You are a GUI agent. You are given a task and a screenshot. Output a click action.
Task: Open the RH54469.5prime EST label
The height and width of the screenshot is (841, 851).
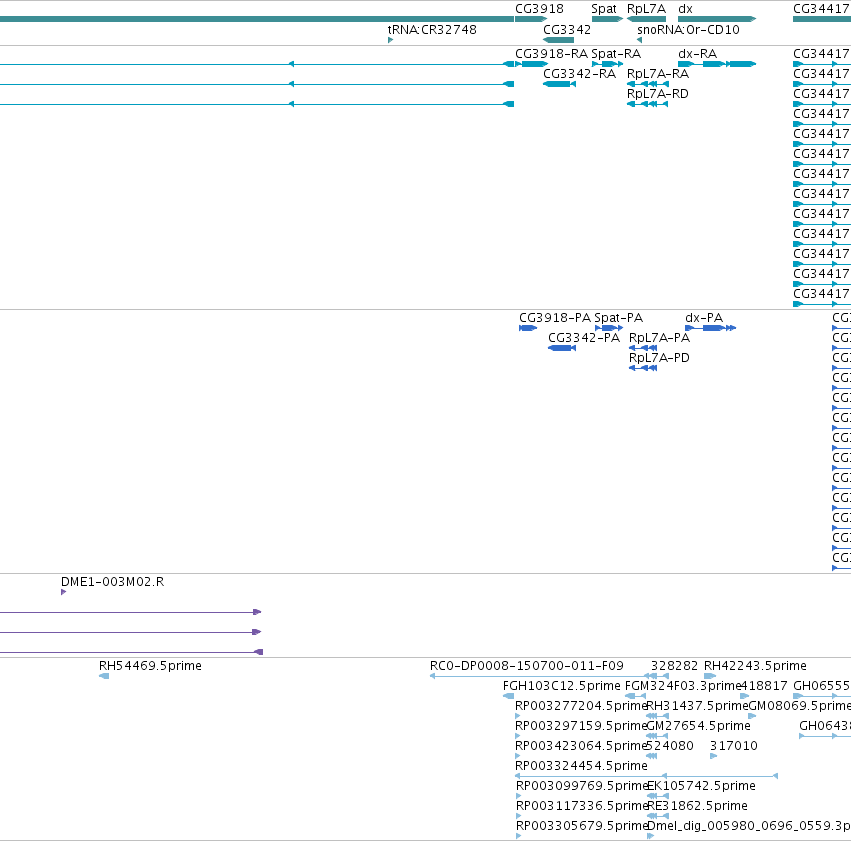(x=150, y=666)
